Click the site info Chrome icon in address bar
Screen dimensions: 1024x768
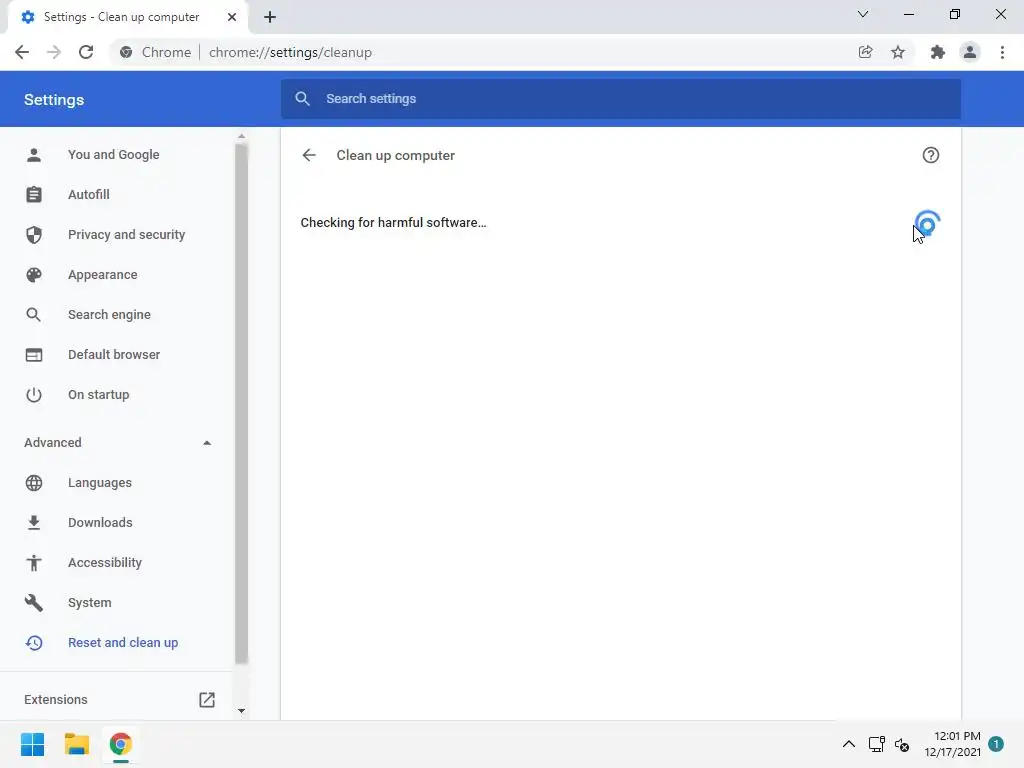click(126, 52)
